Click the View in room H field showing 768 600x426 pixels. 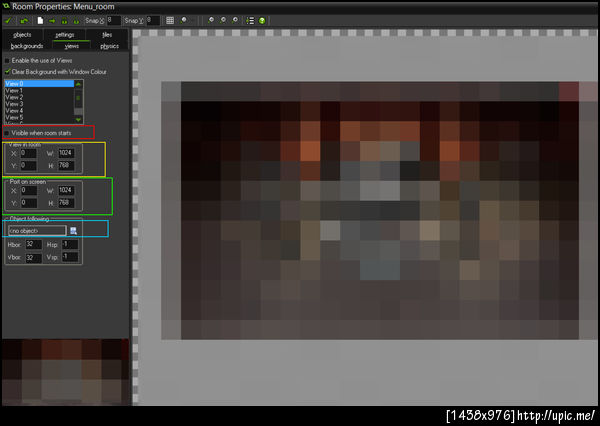pyautogui.click(x=66, y=166)
